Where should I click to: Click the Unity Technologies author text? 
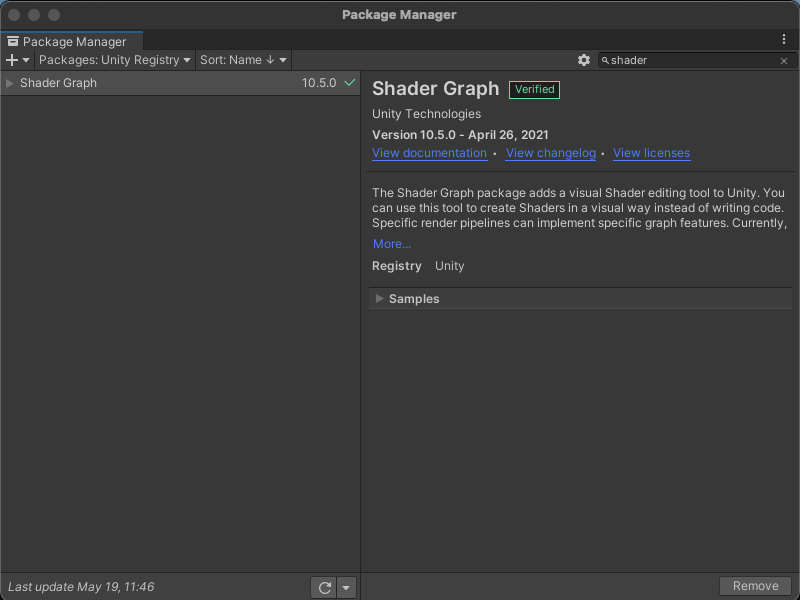pyautogui.click(x=426, y=114)
